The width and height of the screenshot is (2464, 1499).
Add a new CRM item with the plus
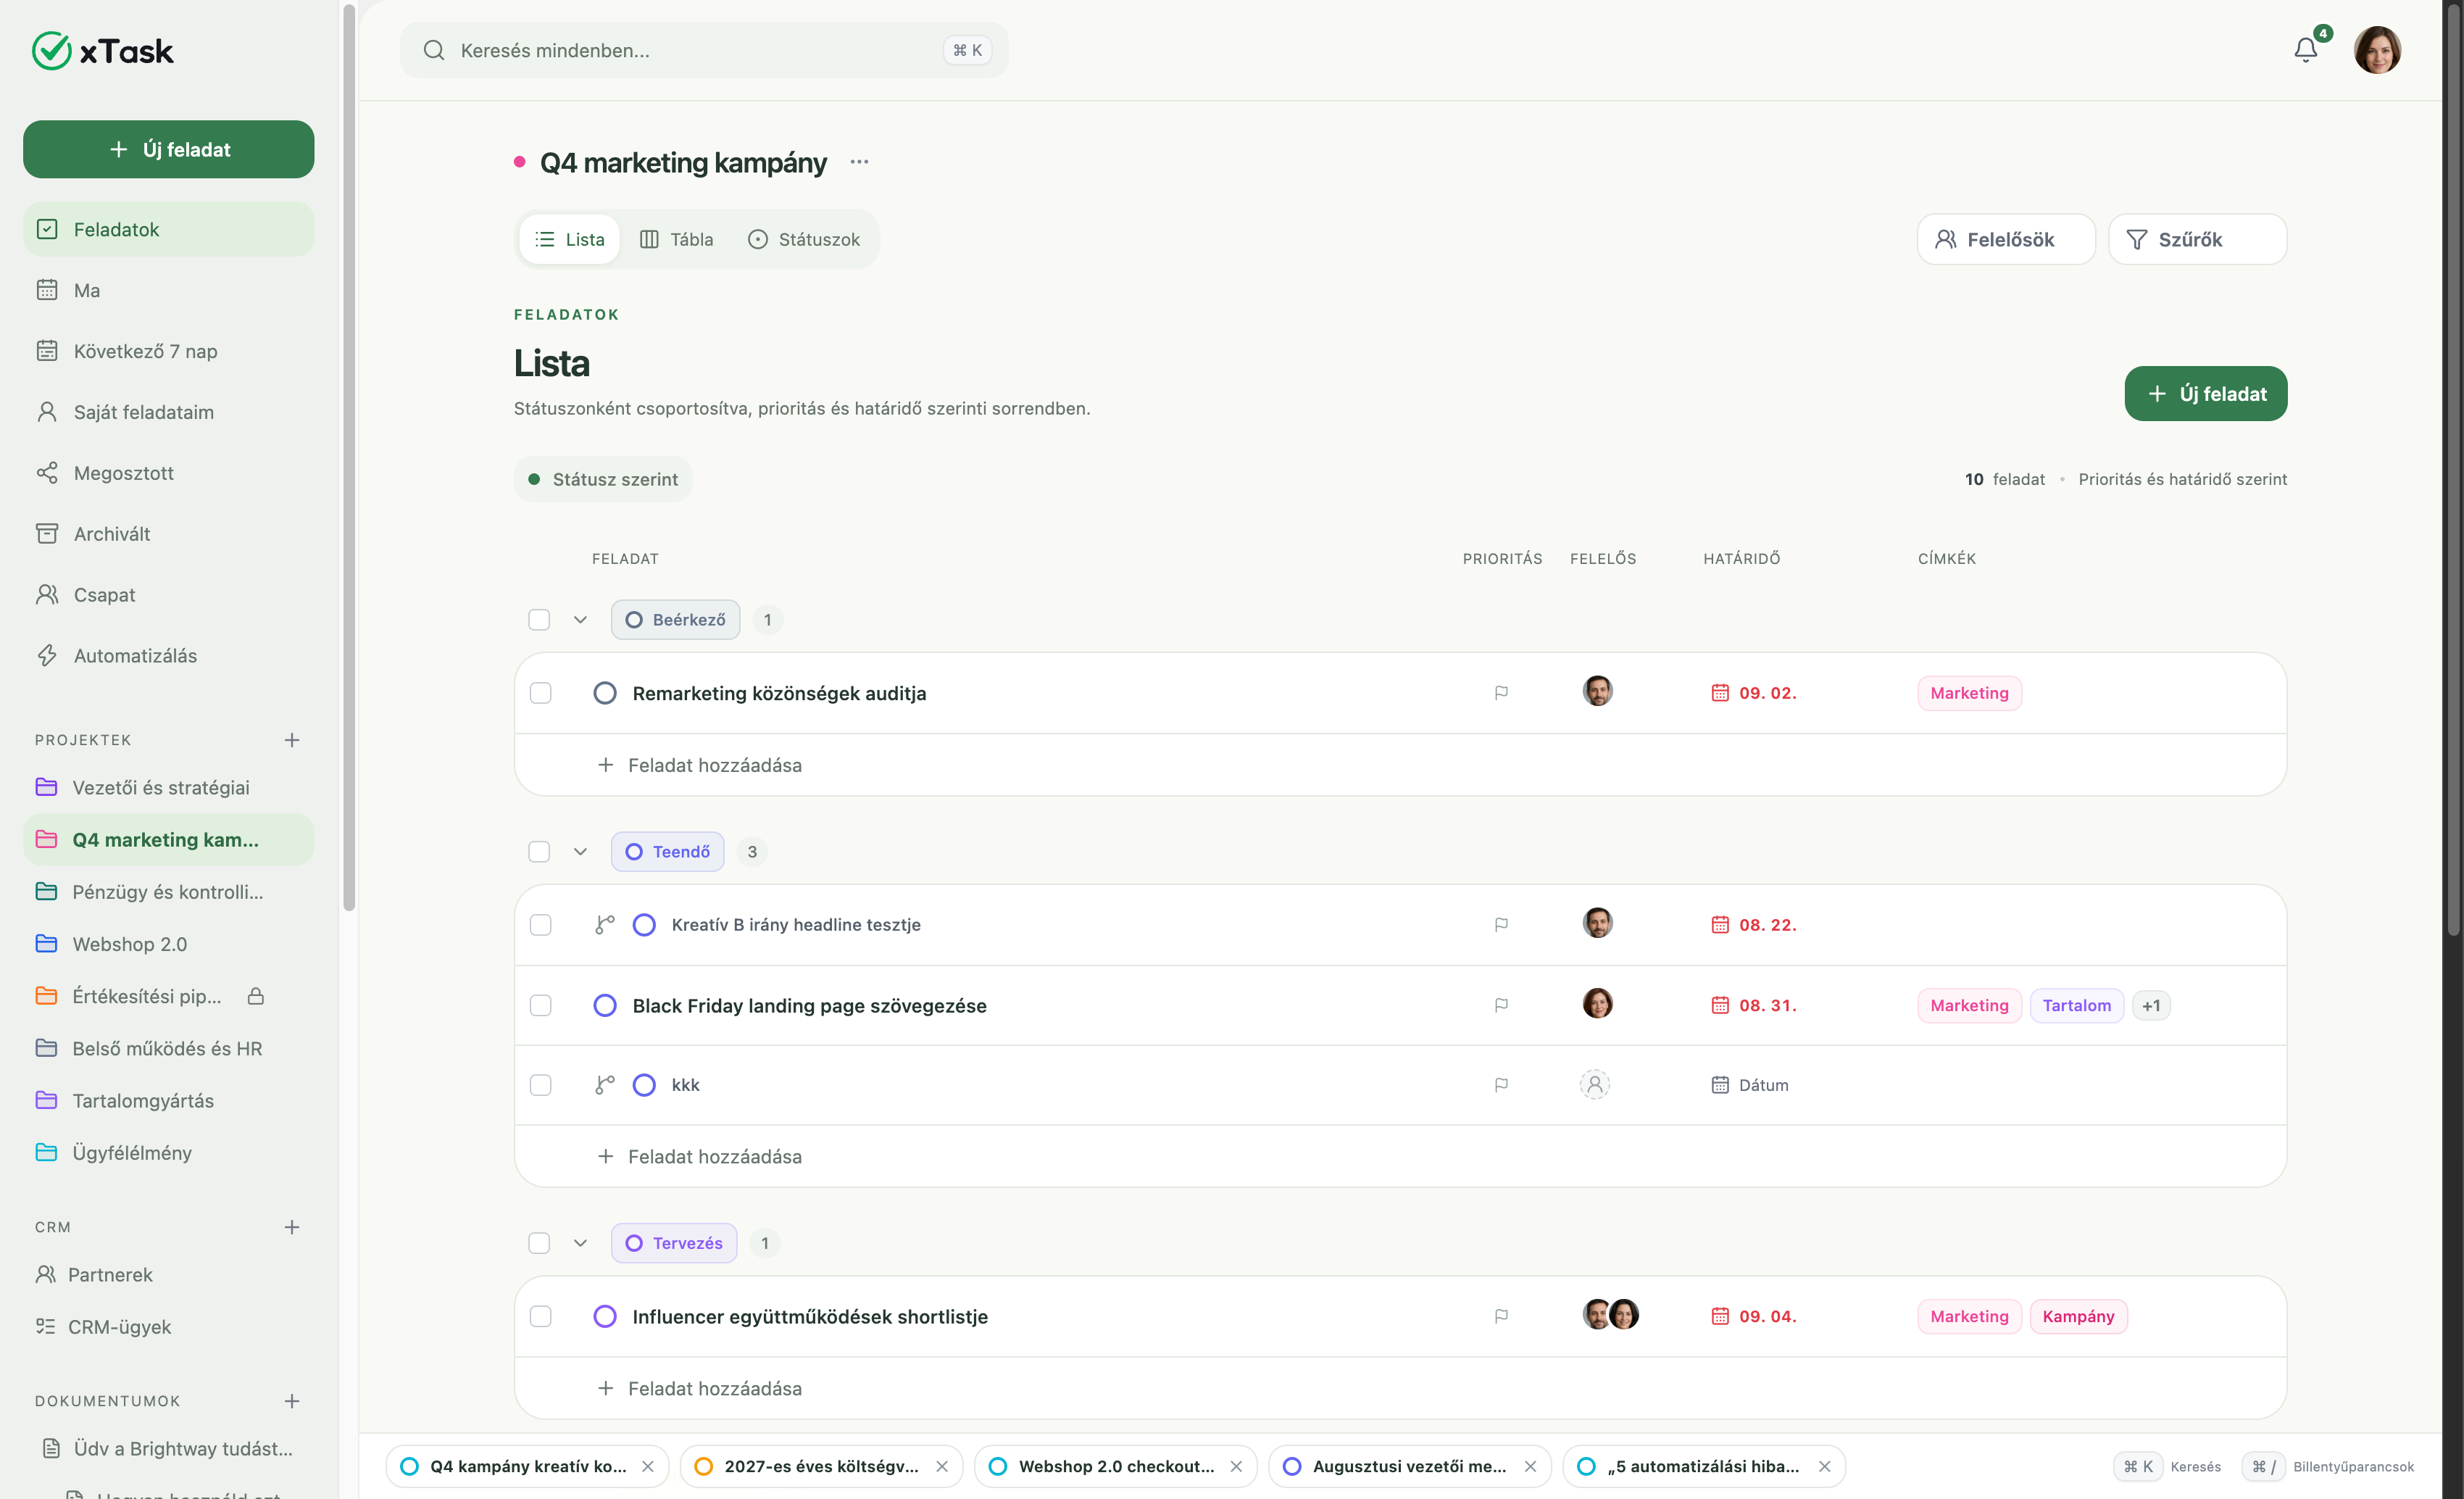[x=292, y=1227]
